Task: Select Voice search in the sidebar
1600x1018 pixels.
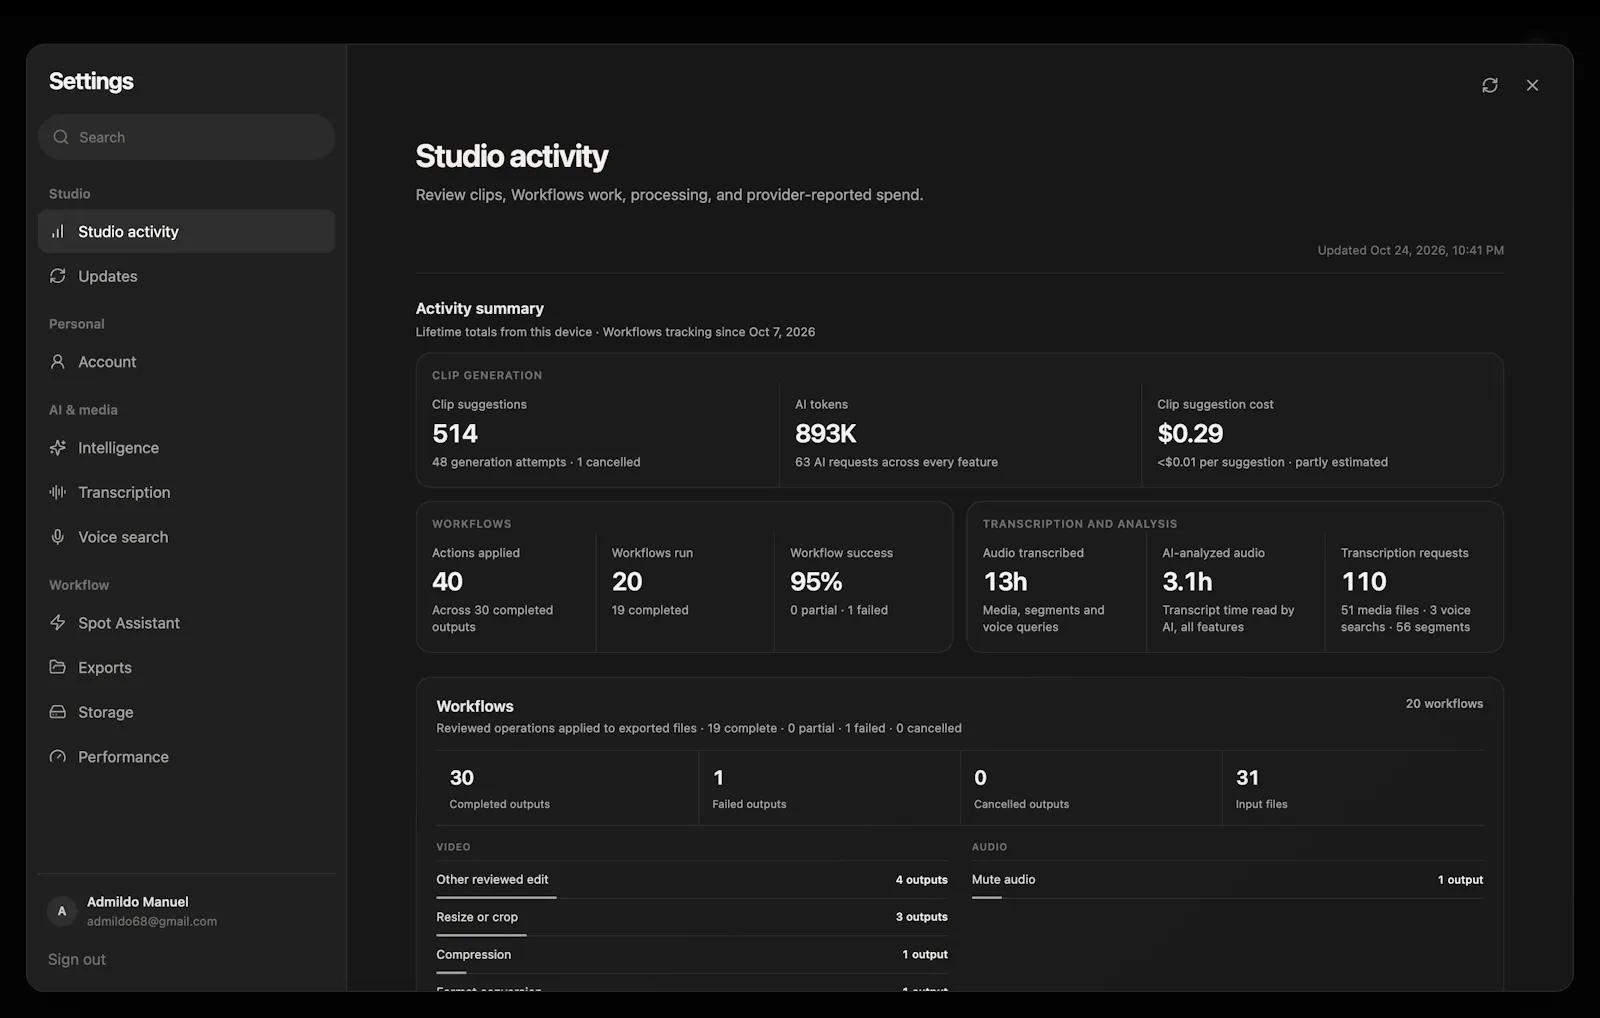Action: pyautogui.click(x=186, y=537)
